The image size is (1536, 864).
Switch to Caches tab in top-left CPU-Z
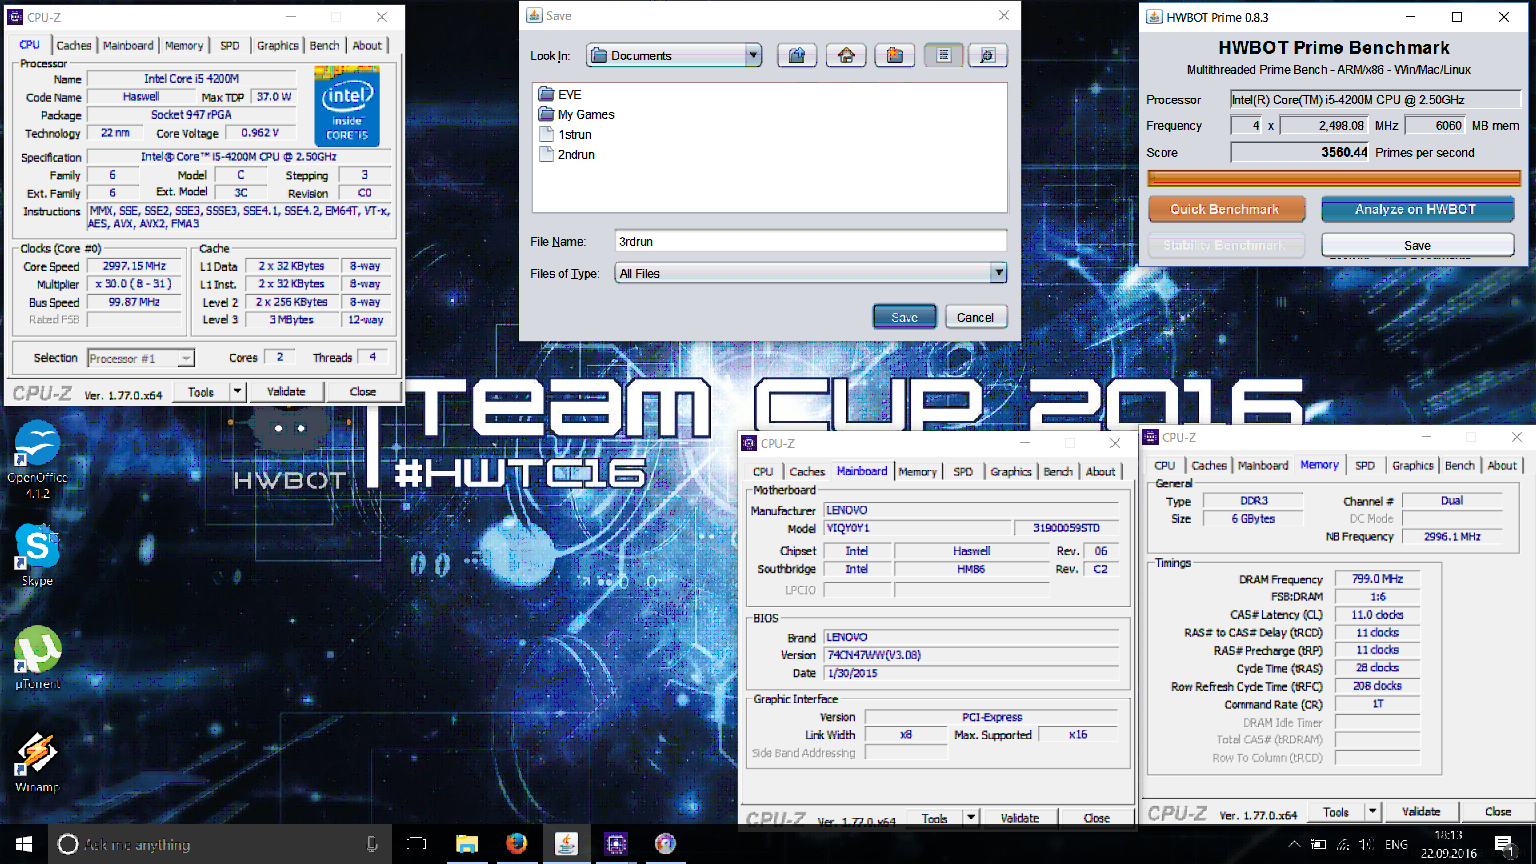pyautogui.click(x=74, y=45)
